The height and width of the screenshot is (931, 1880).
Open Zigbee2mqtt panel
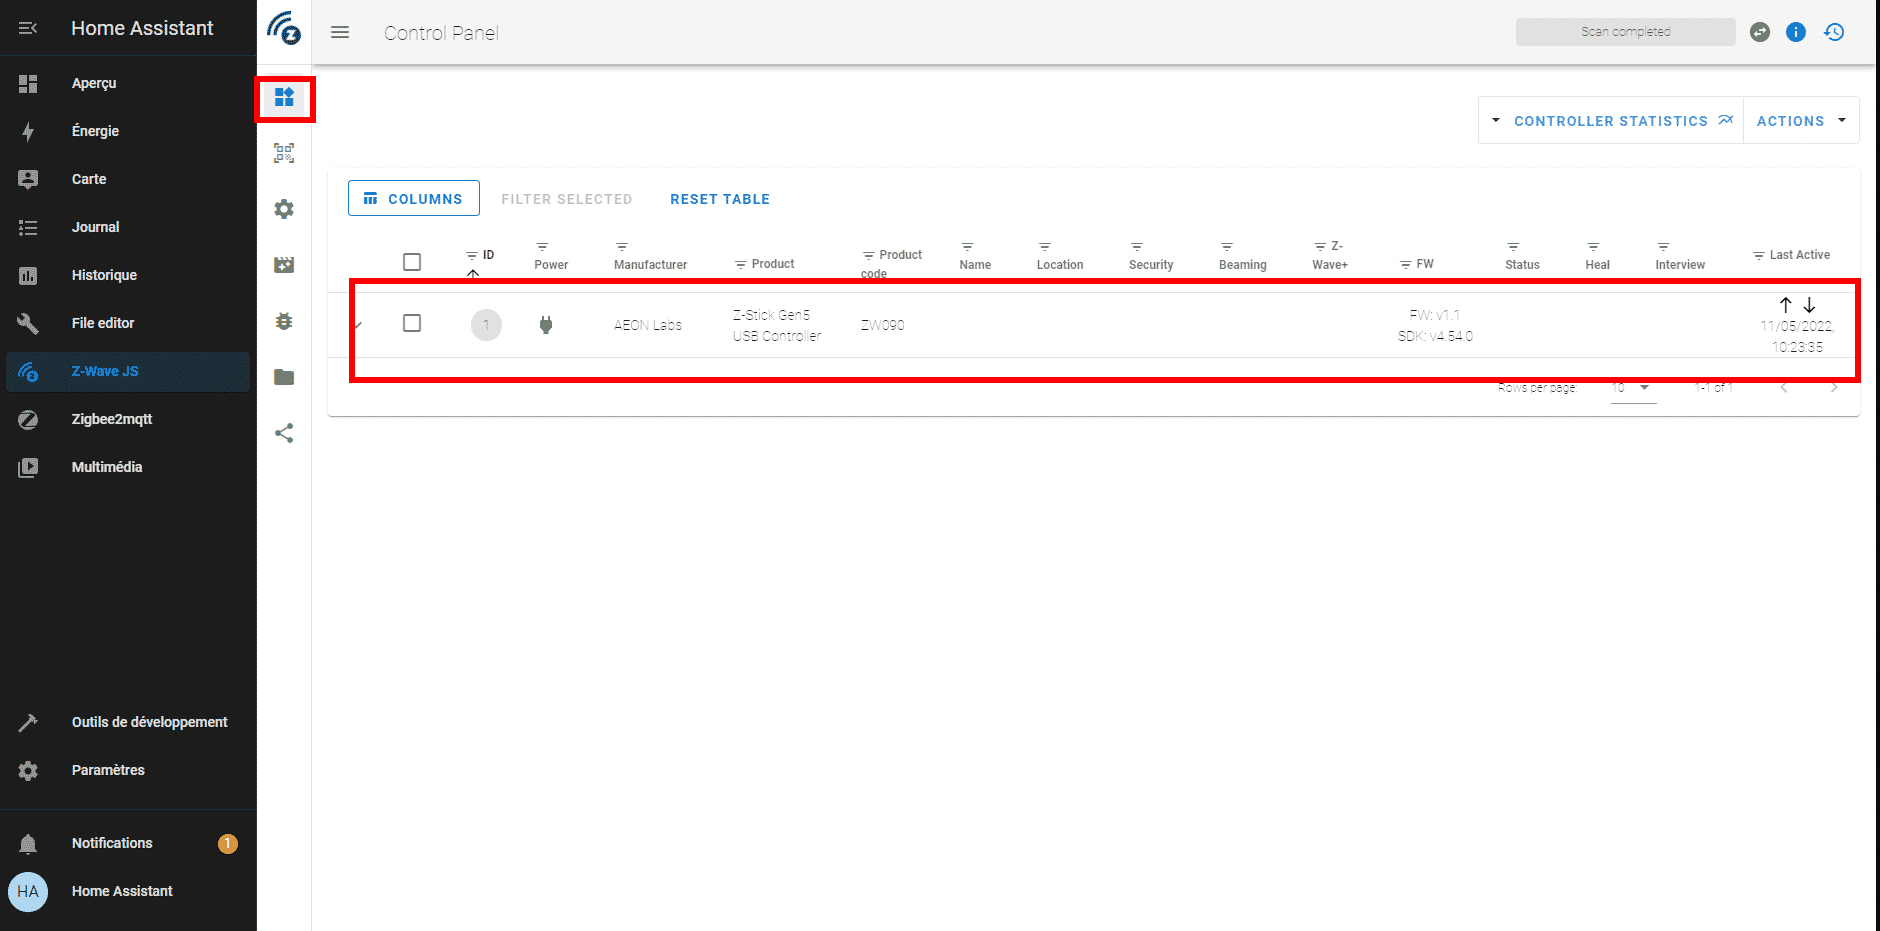point(128,419)
